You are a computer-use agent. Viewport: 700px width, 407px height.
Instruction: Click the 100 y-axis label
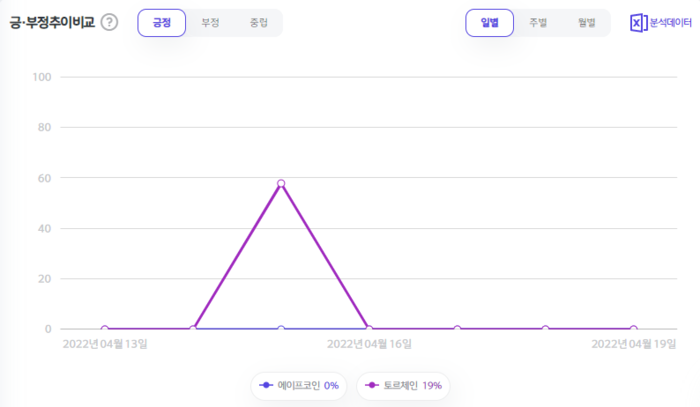coord(43,77)
